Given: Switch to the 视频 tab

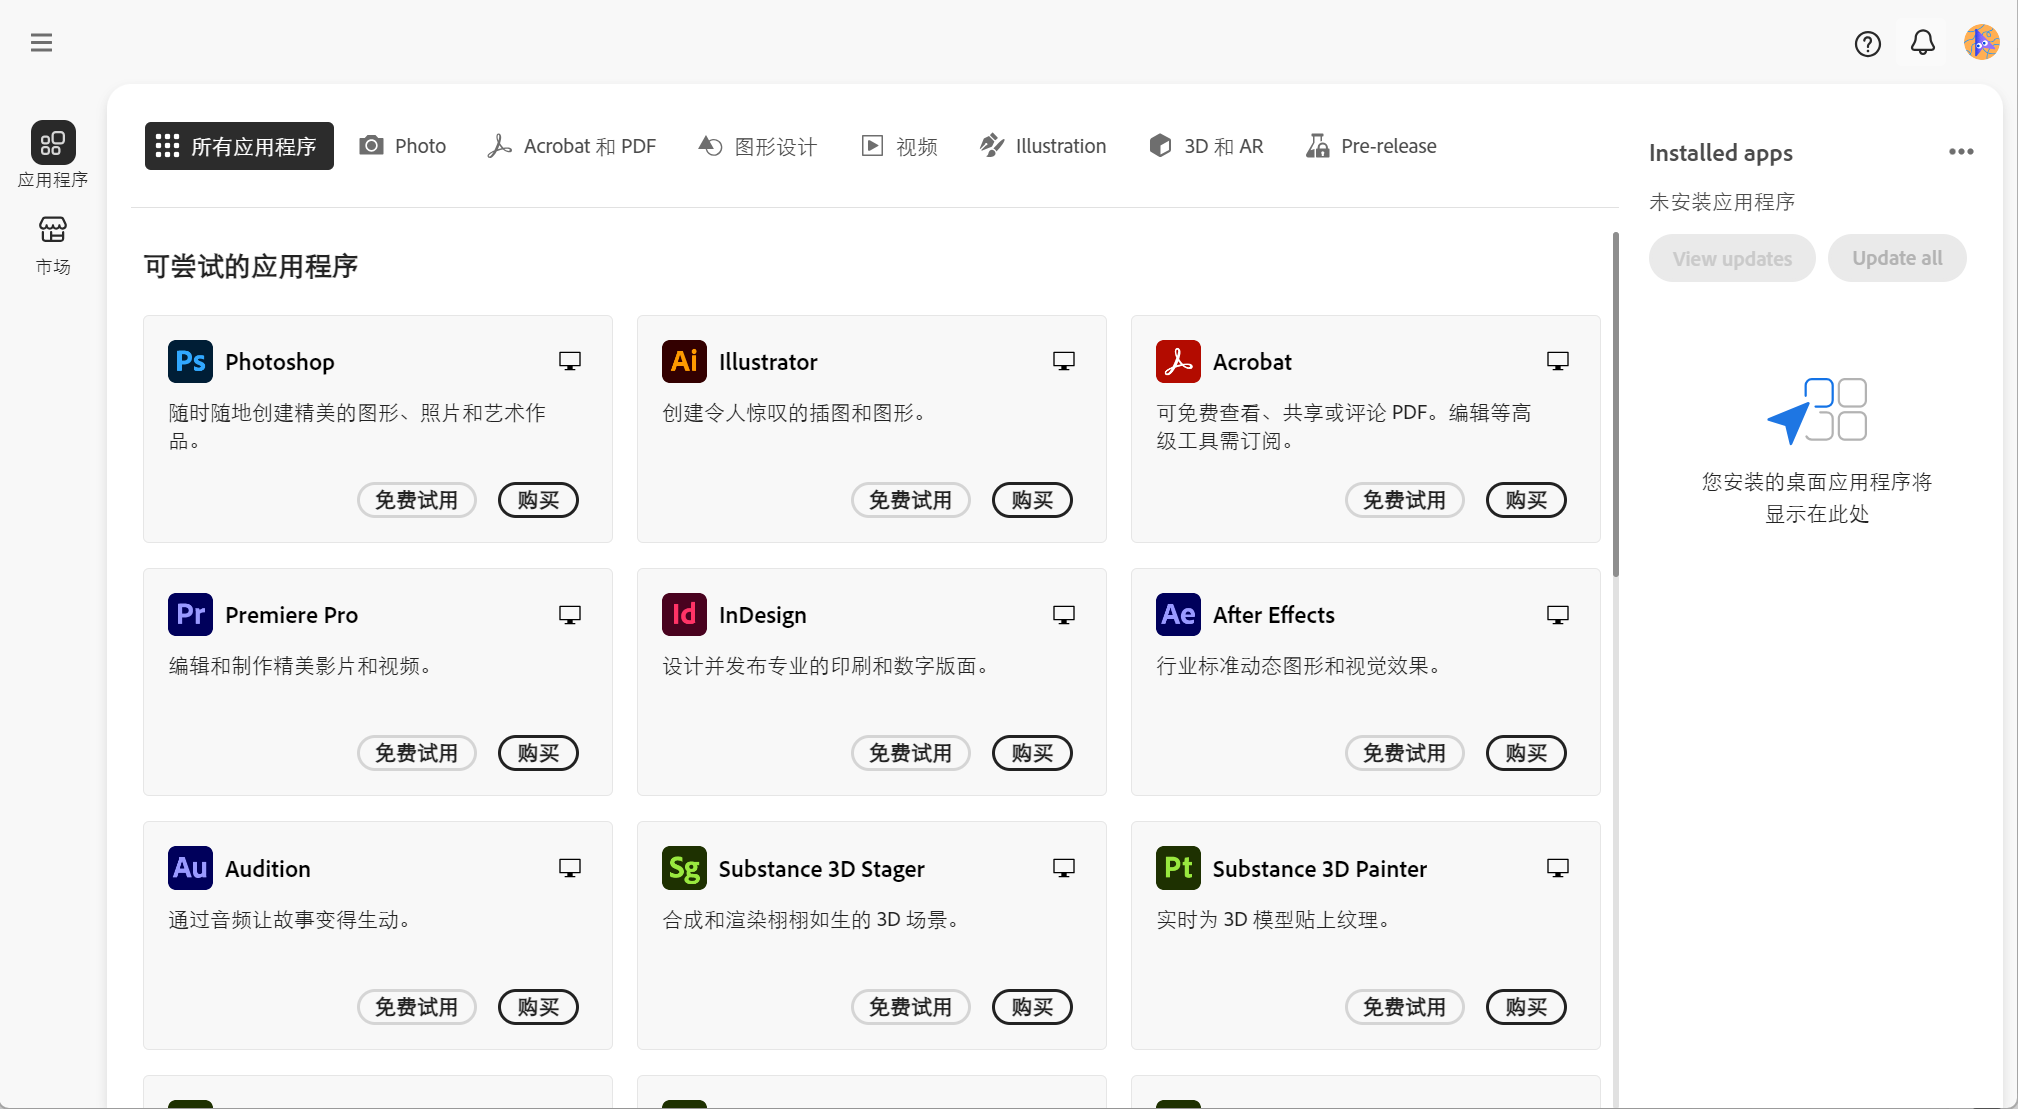Looking at the screenshot, I should coord(900,146).
